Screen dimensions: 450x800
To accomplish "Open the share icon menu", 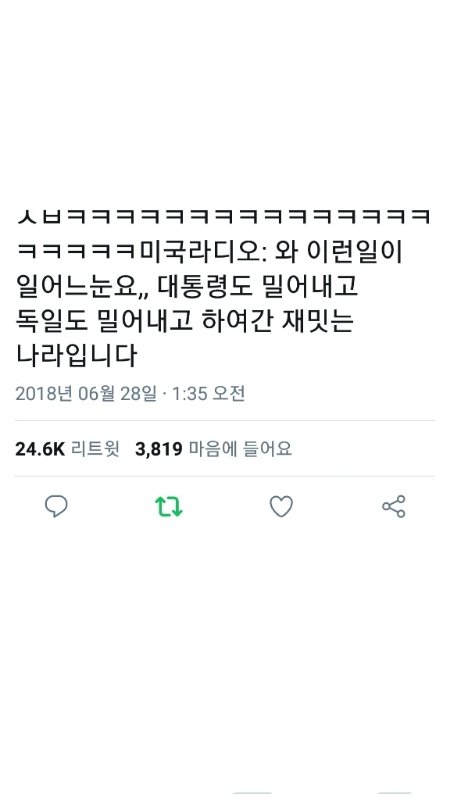I will [x=394, y=507].
